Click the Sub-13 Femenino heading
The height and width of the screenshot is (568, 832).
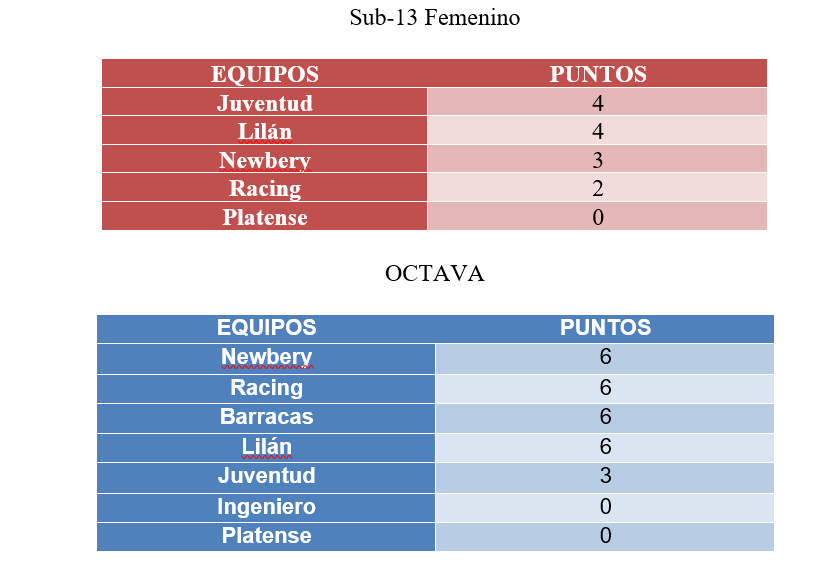click(x=435, y=18)
